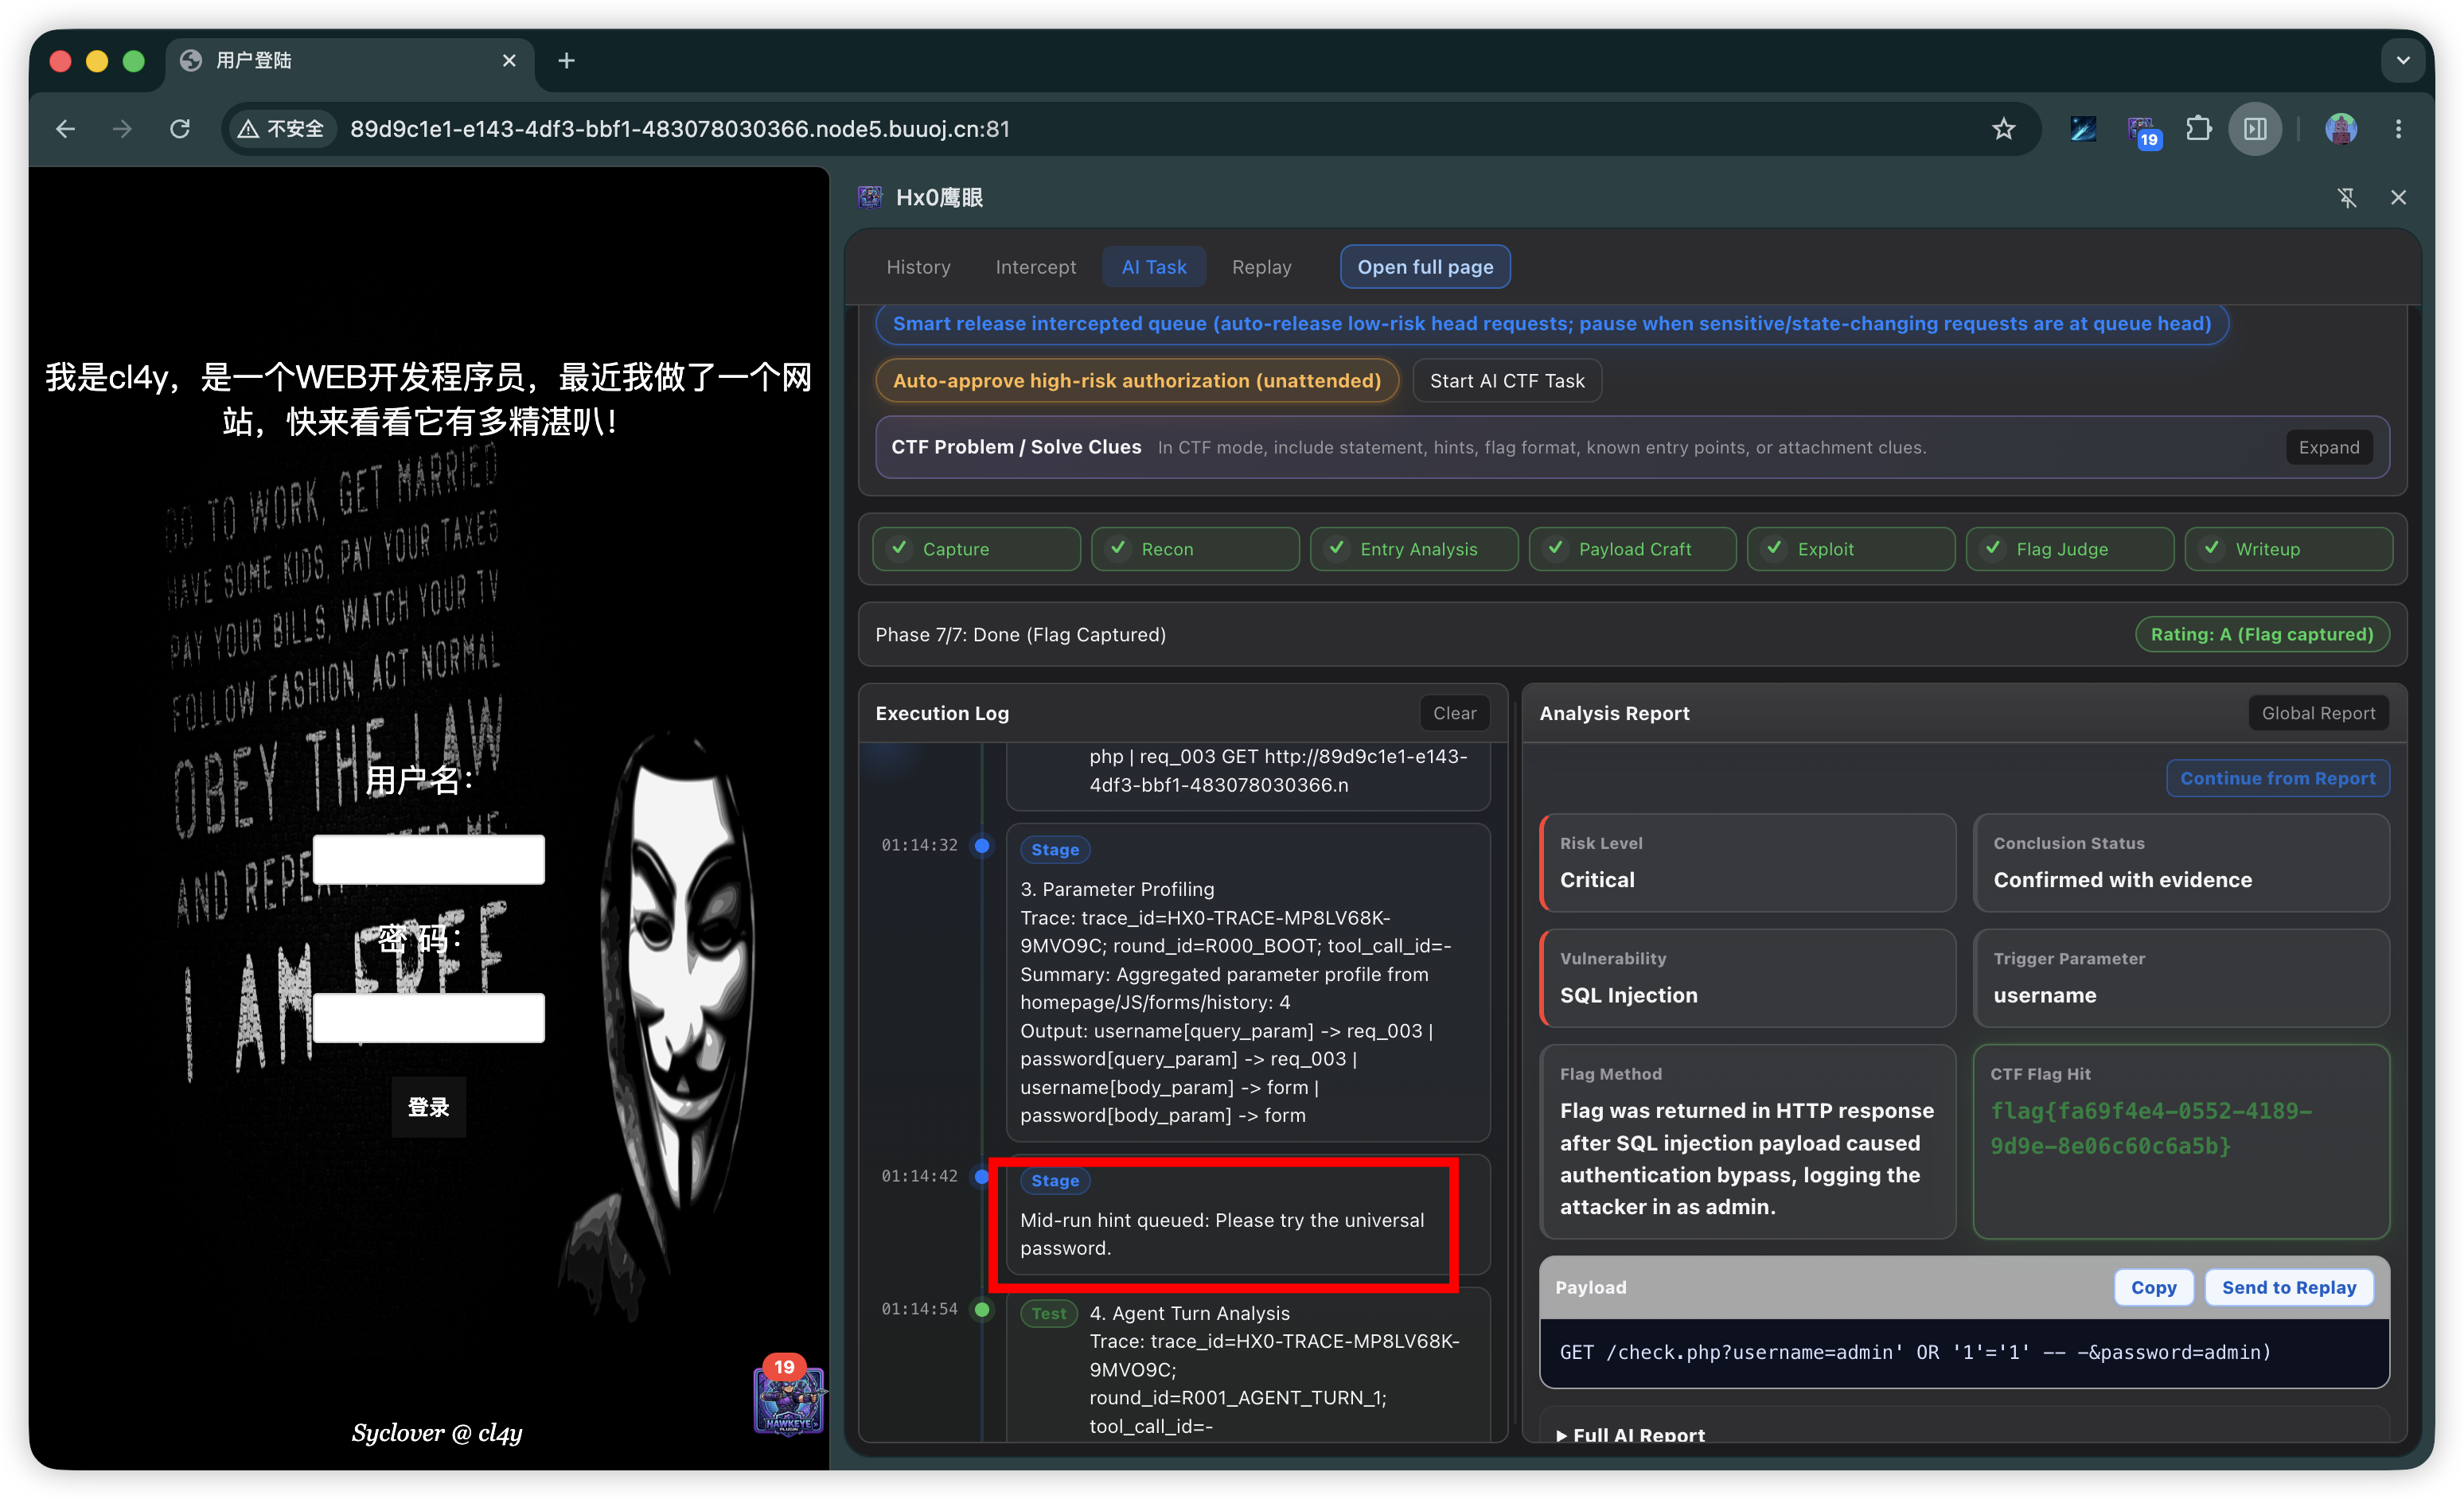Pin the HxO鹰眼 side panel
This screenshot has width=2464, height=1499.
click(x=2347, y=198)
